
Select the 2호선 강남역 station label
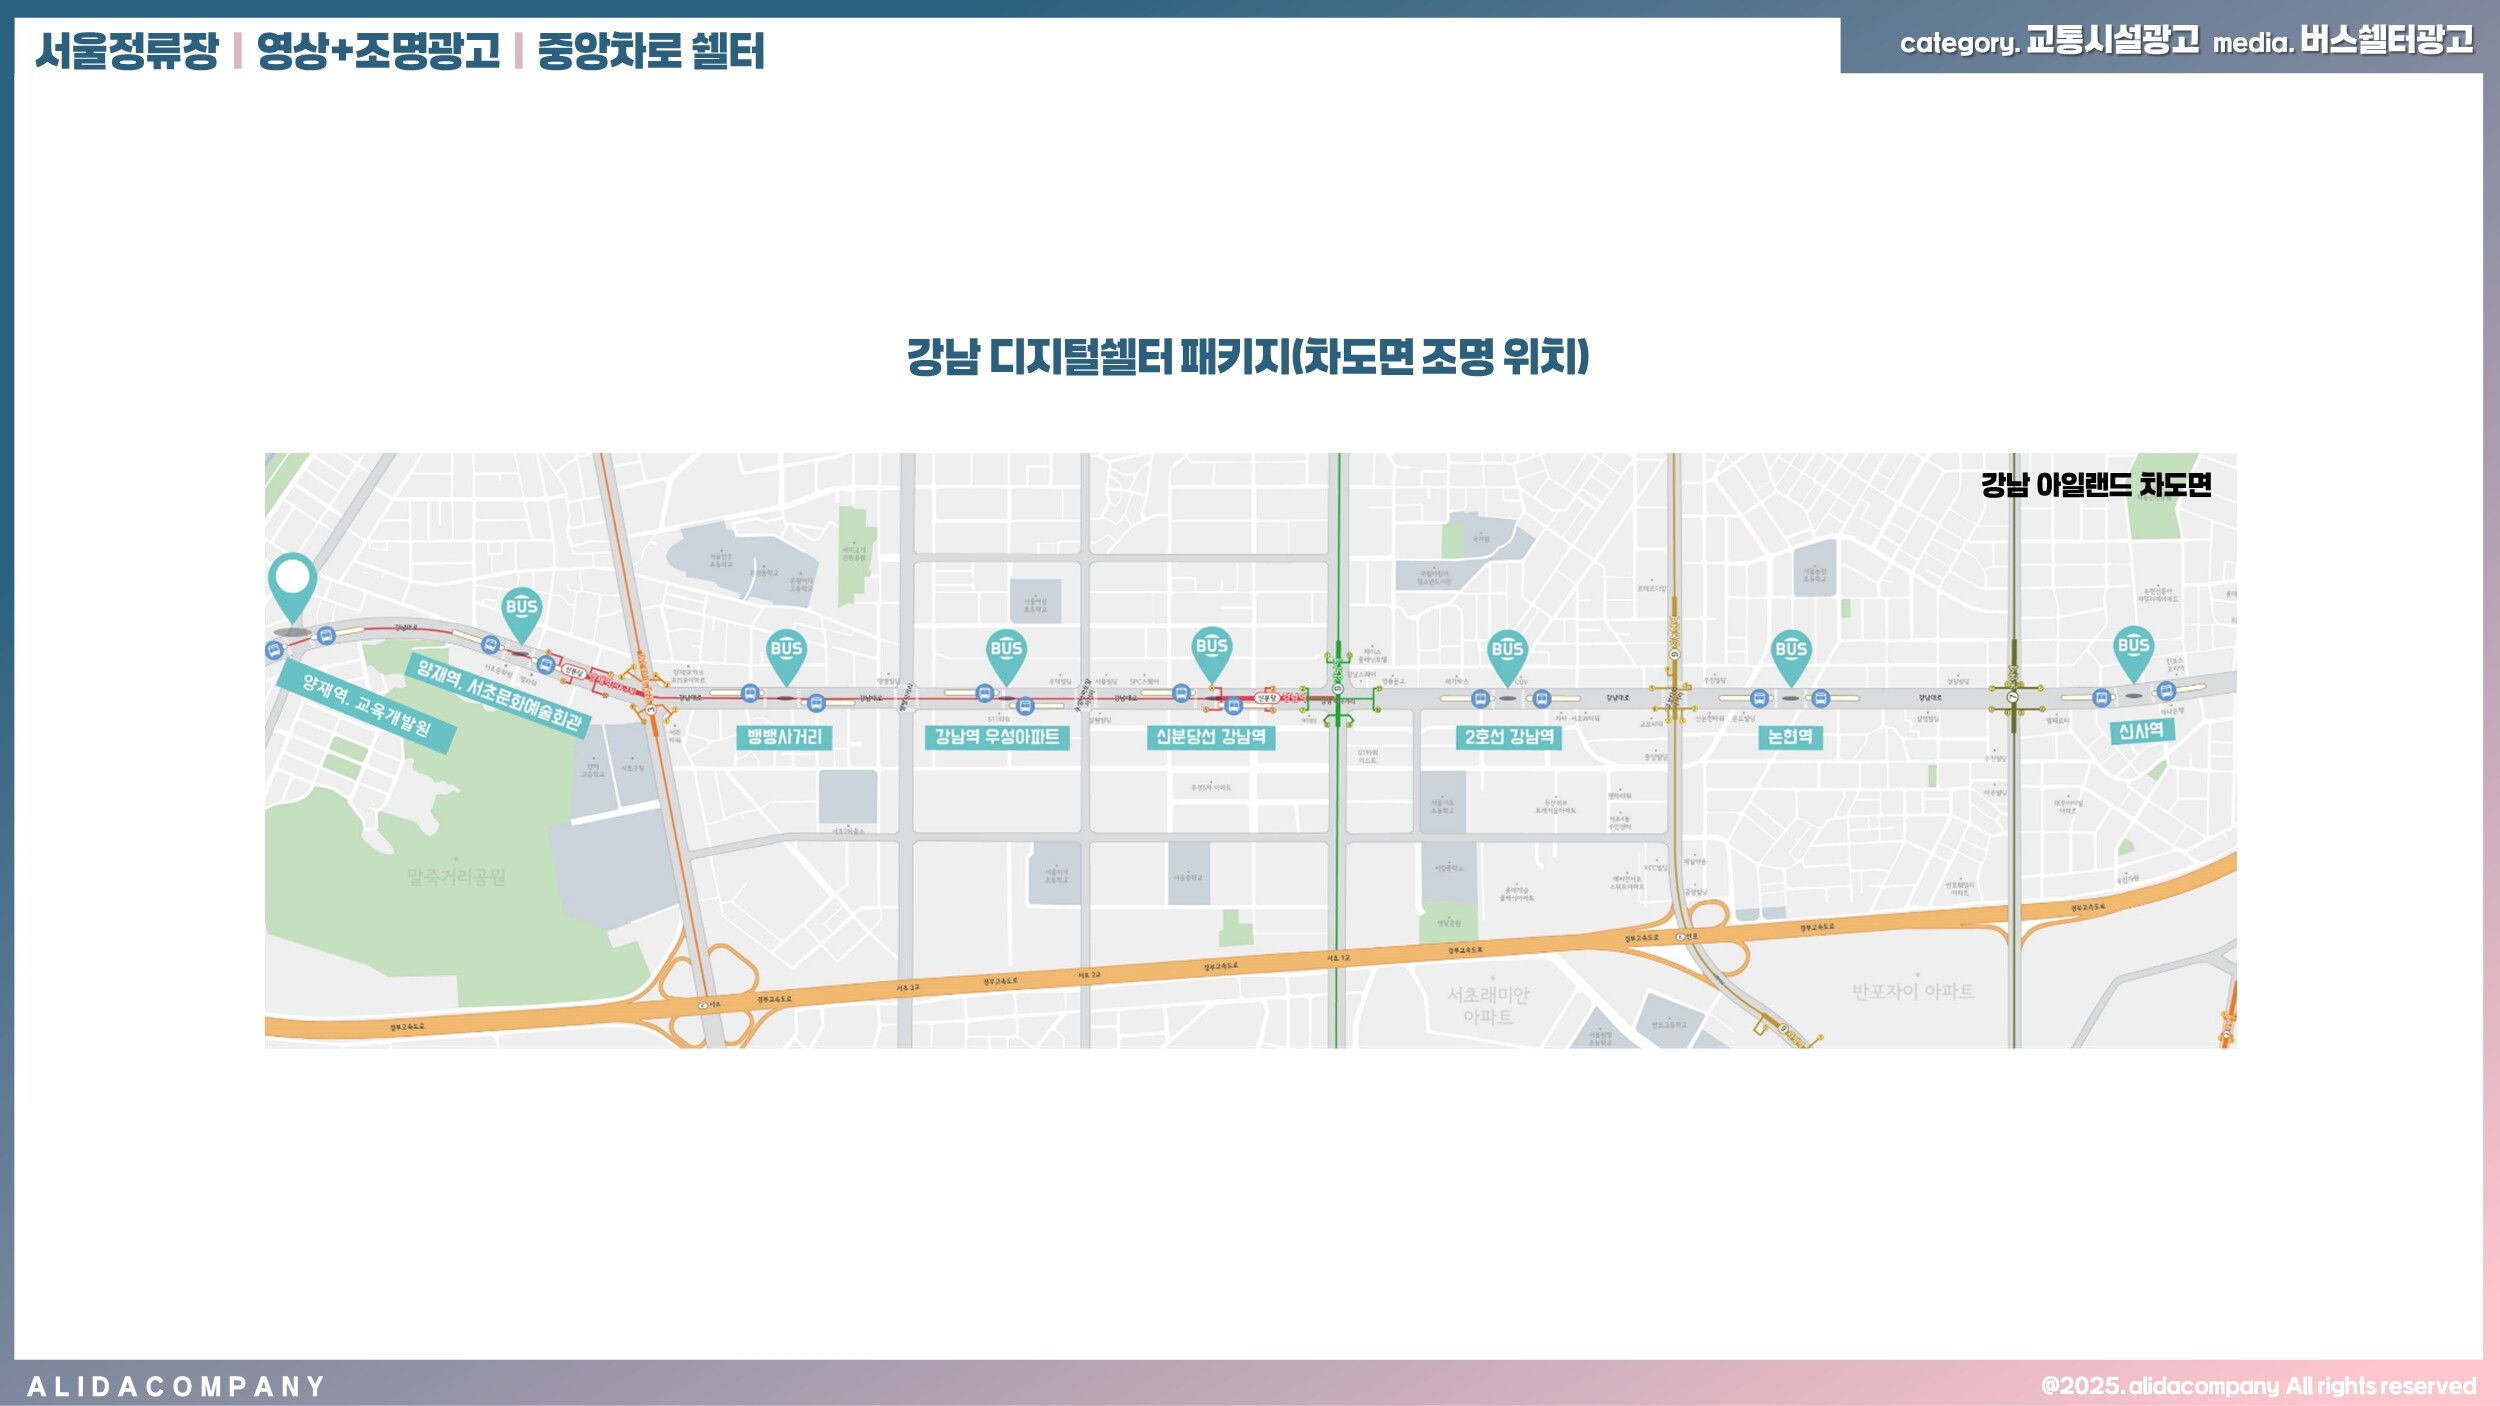1508,737
